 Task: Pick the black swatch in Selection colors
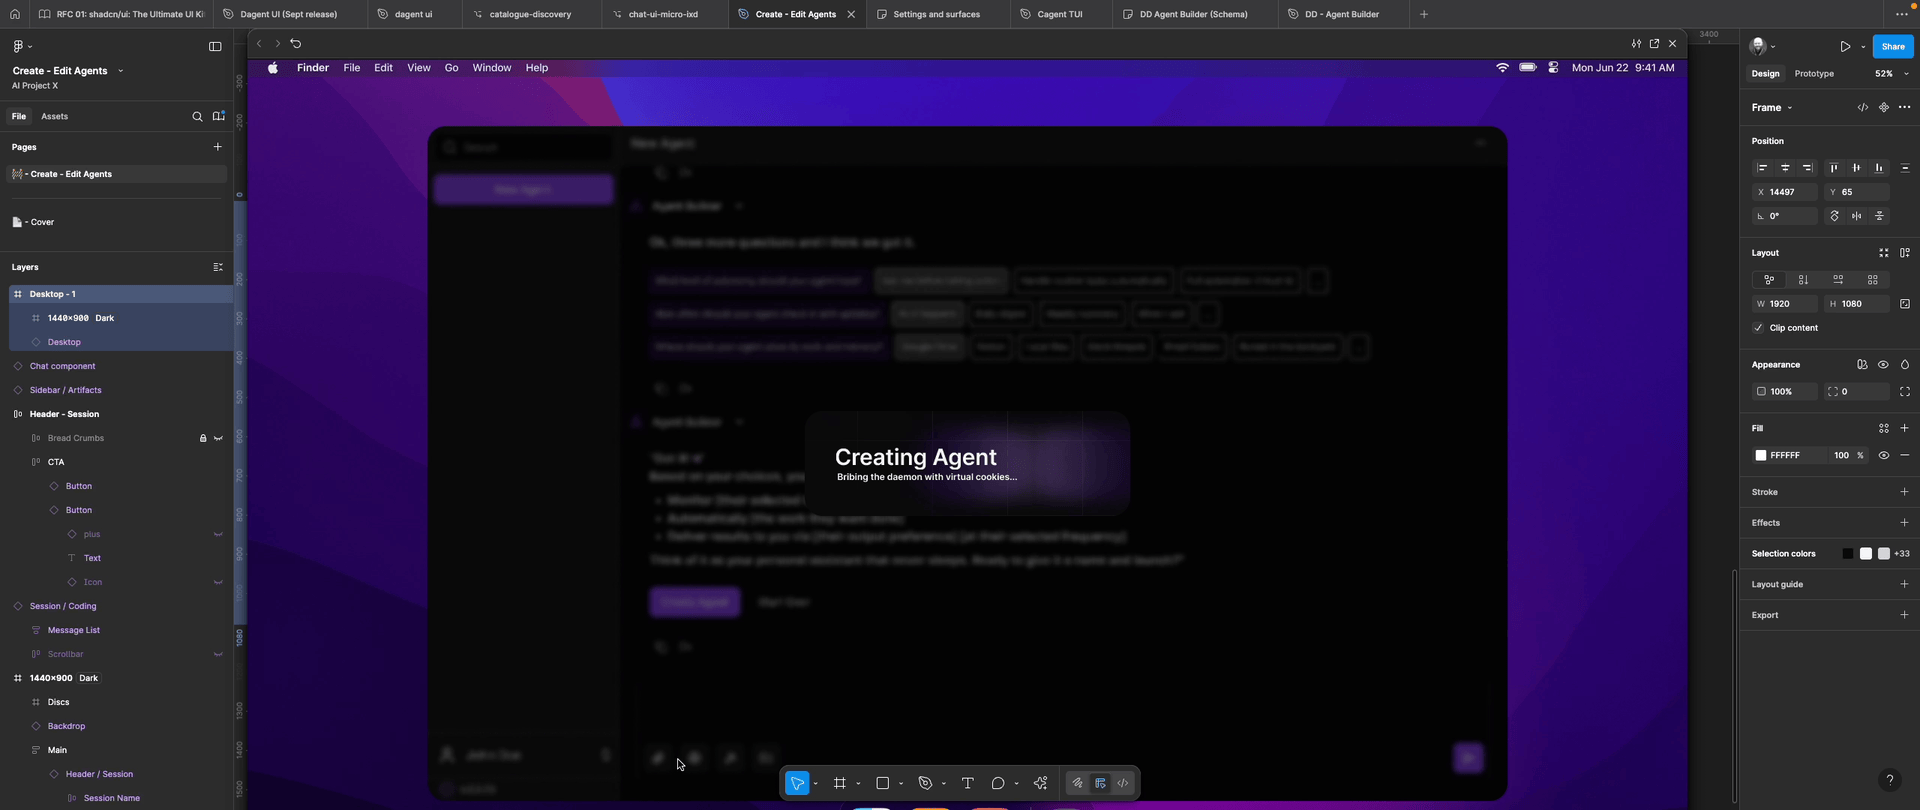tap(1848, 554)
